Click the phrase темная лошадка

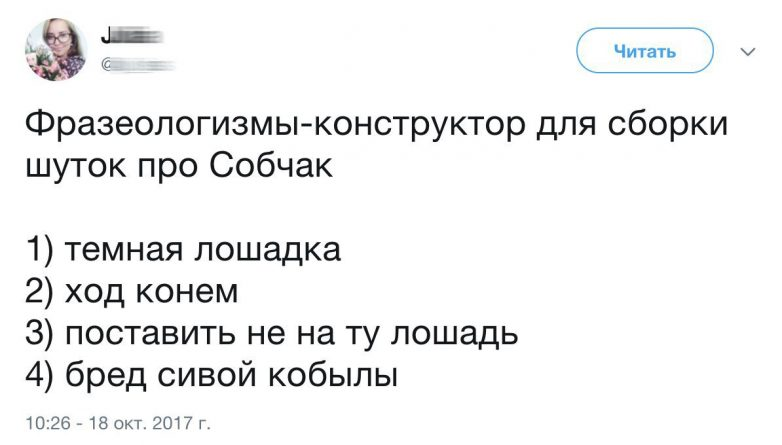coord(204,248)
